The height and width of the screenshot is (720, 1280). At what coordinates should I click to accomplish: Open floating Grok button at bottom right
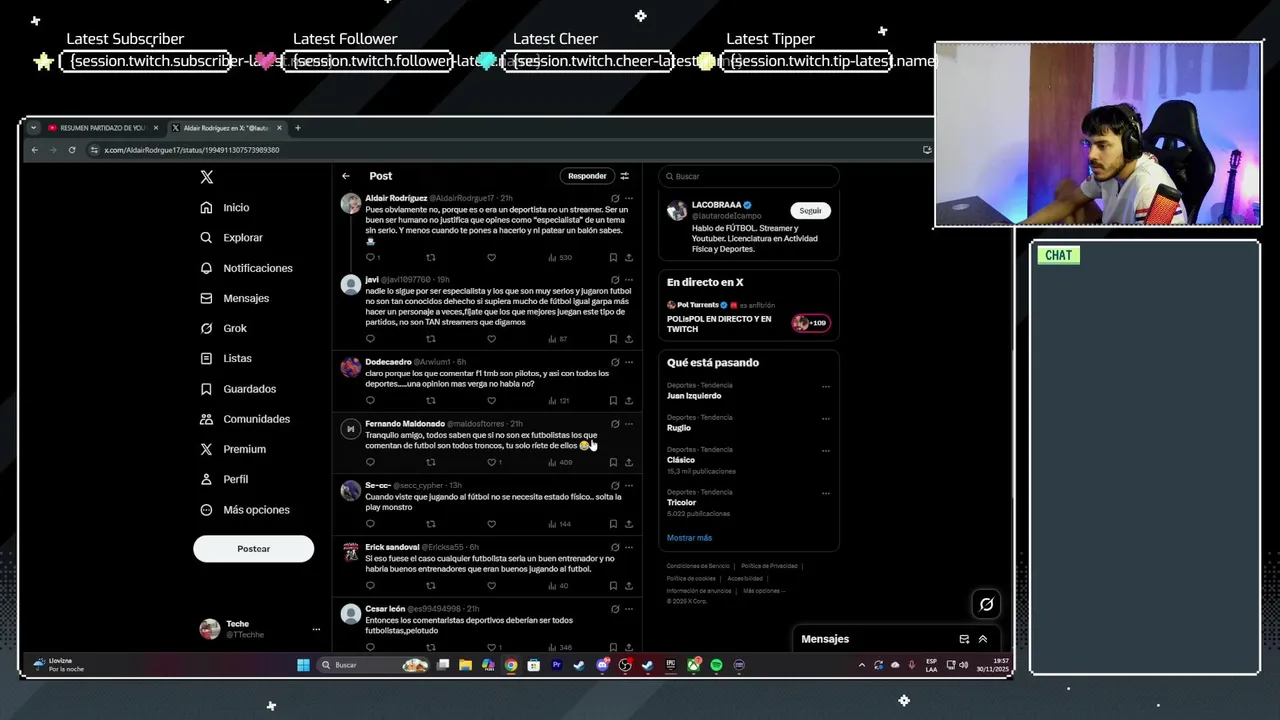click(986, 604)
